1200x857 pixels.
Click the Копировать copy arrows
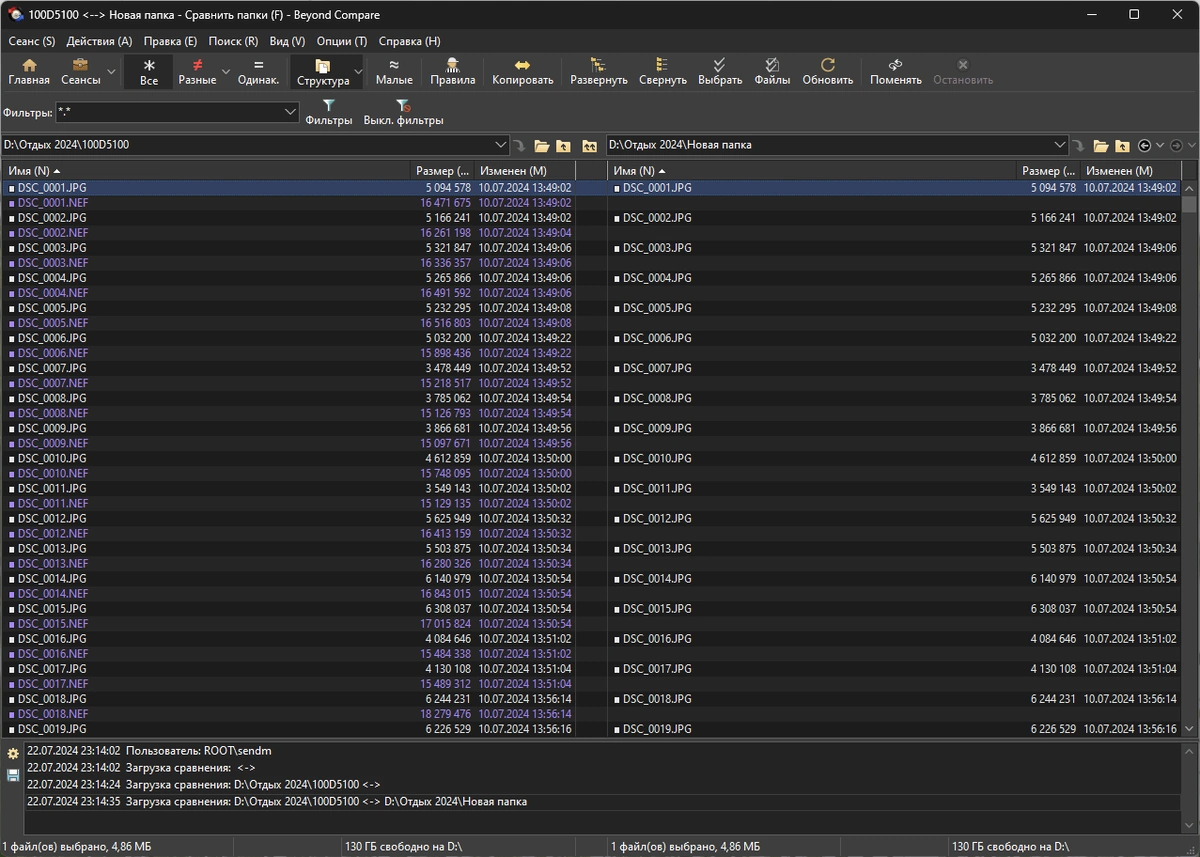[522, 72]
